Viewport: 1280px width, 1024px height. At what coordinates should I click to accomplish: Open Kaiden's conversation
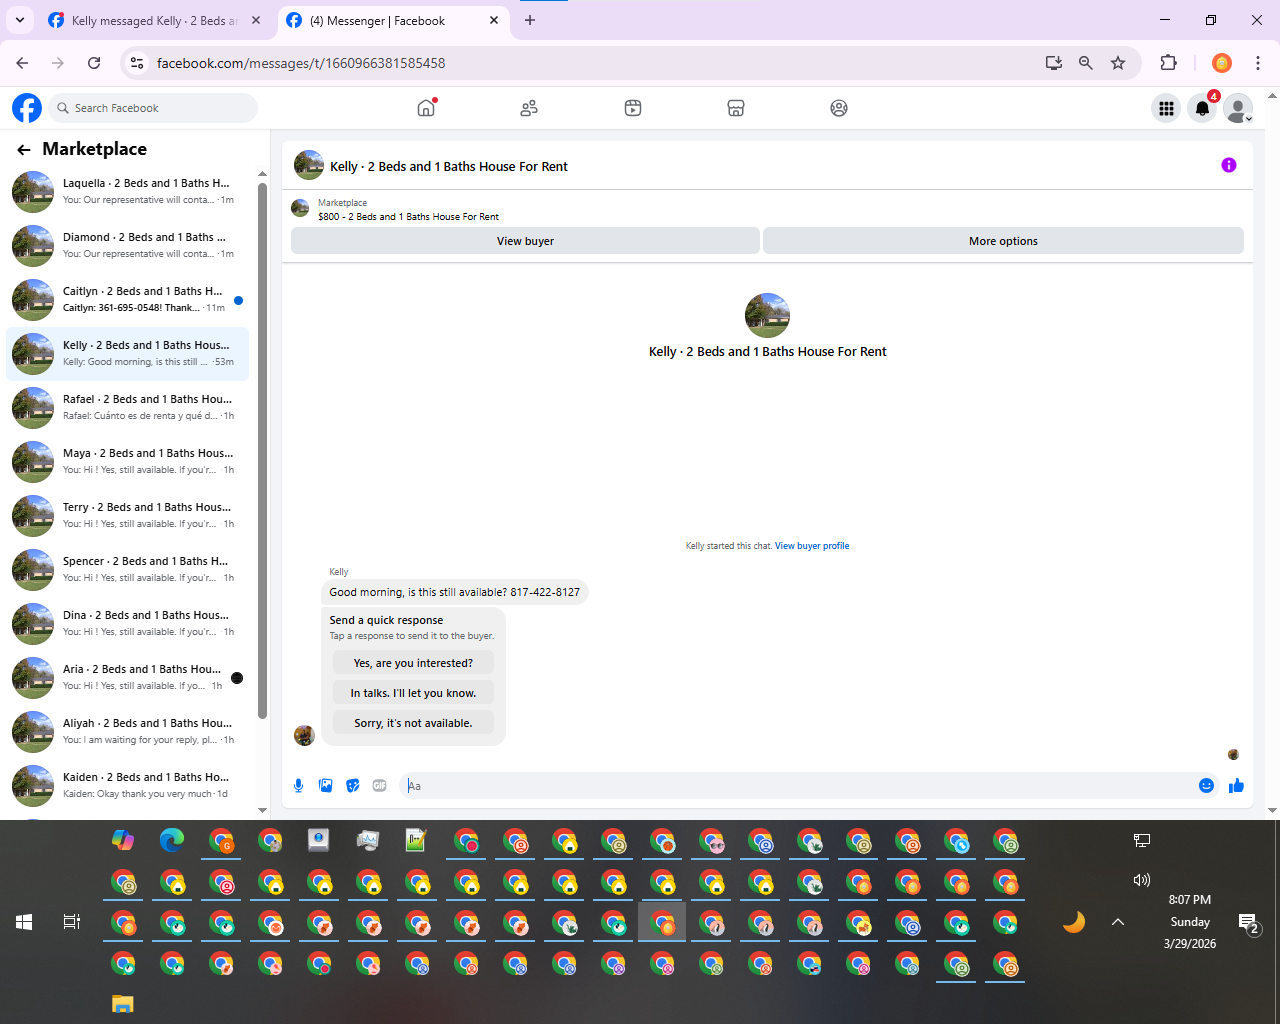click(128, 785)
